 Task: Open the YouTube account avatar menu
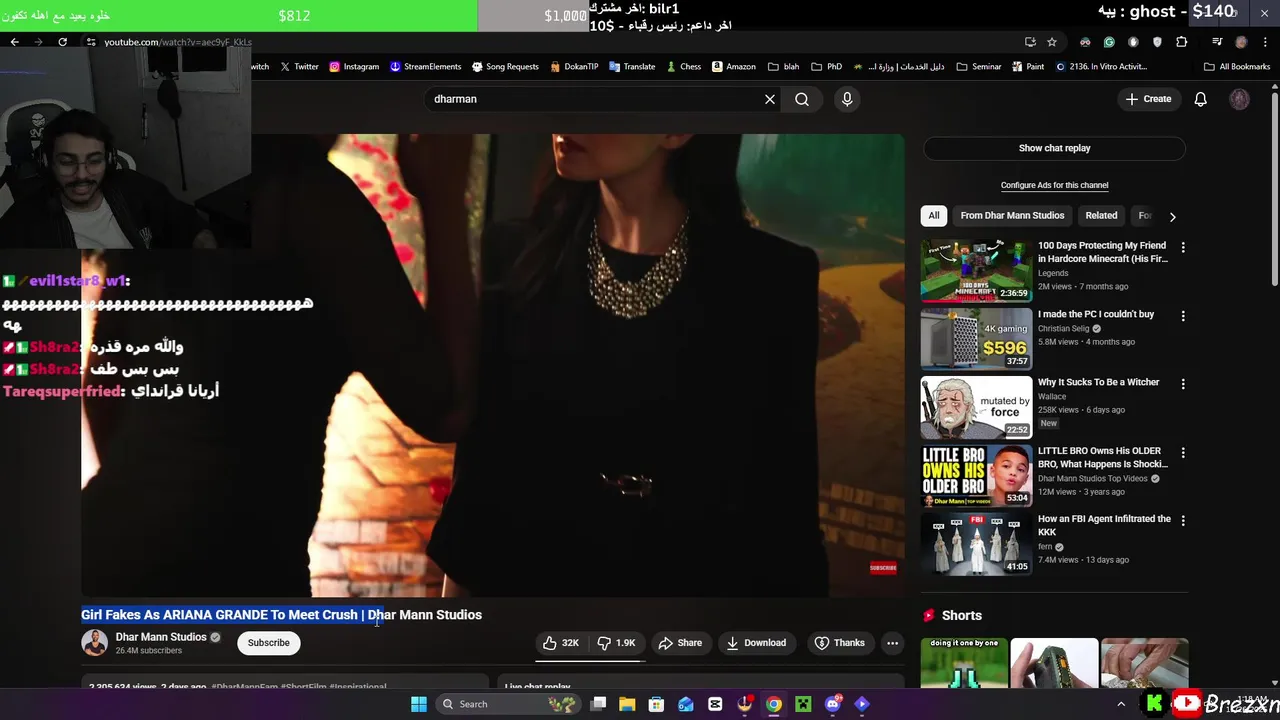tap(1240, 99)
